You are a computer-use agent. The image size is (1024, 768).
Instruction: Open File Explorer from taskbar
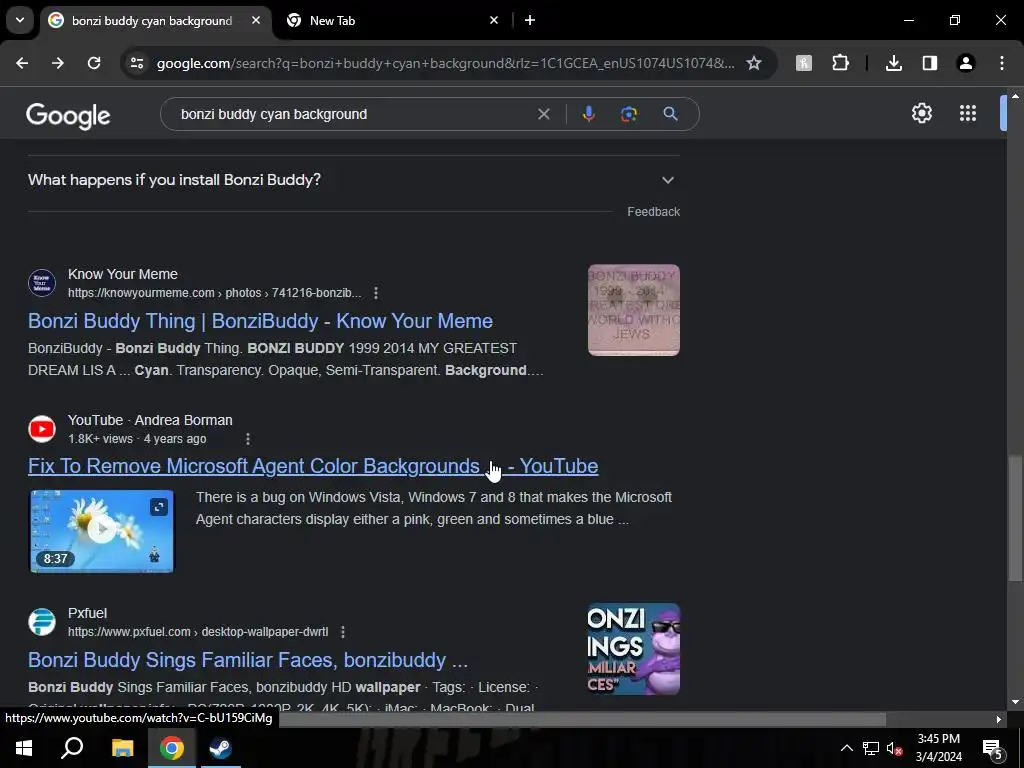122,748
